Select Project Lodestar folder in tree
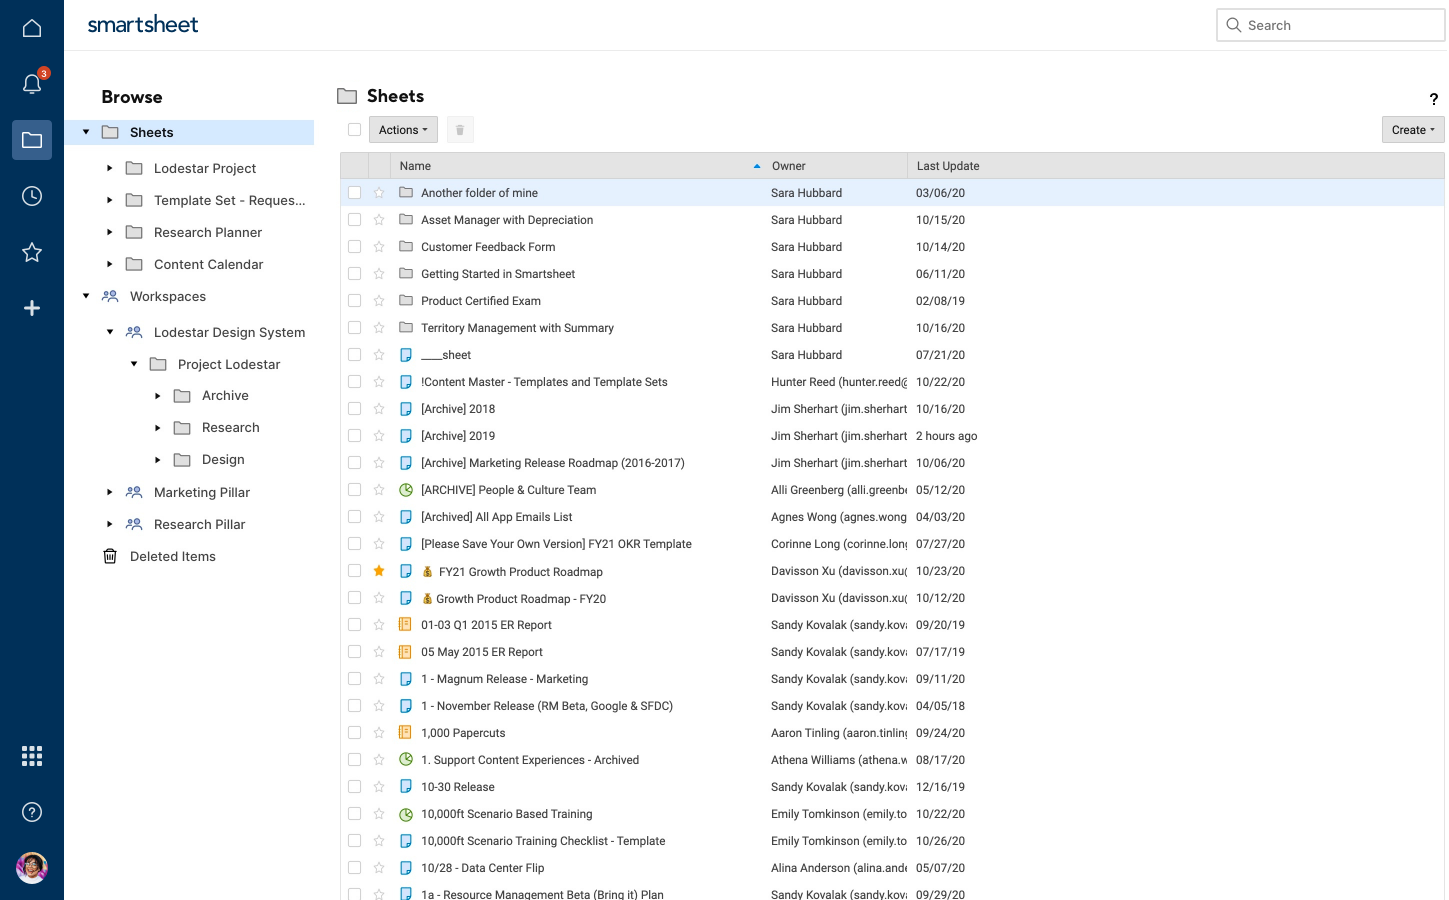 [x=229, y=364]
